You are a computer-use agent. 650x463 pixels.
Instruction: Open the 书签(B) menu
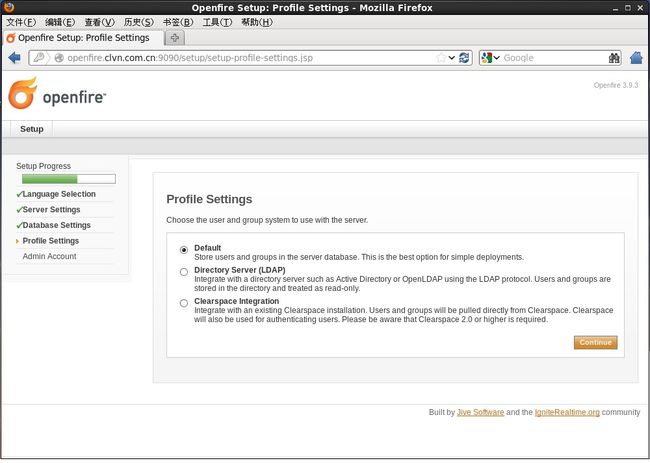click(178, 22)
